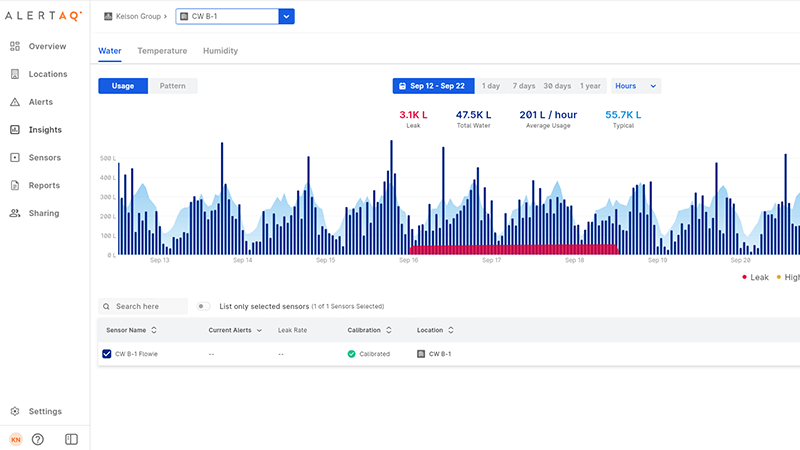The height and width of the screenshot is (450, 800).
Task: Open Sep 12 - Sep 22 date picker
Action: pyautogui.click(x=433, y=86)
